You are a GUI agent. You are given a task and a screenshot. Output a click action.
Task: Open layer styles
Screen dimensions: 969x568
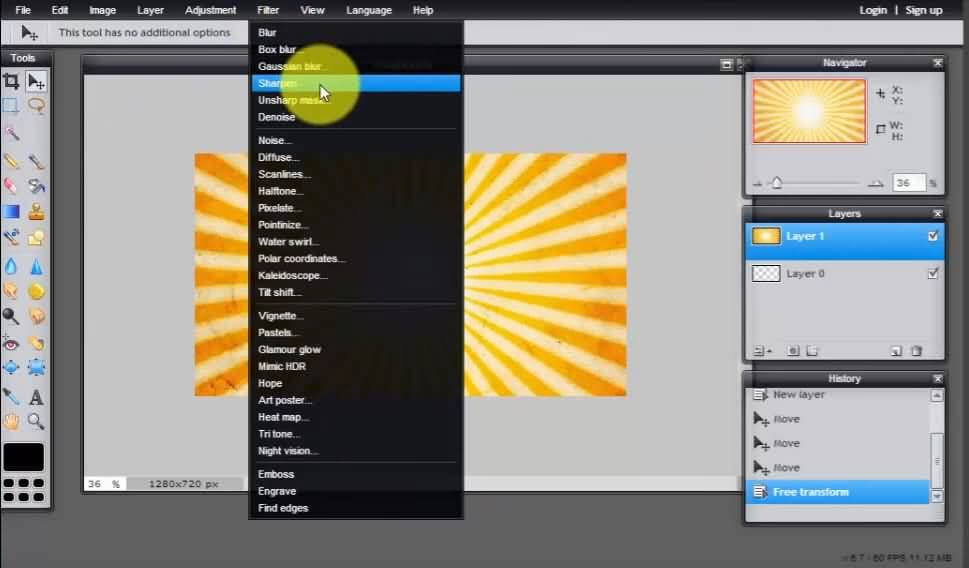[x=812, y=351]
